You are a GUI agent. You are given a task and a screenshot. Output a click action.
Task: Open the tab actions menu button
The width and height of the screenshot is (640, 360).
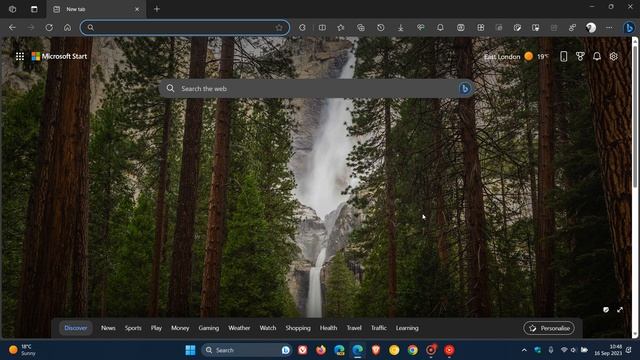click(34, 9)
